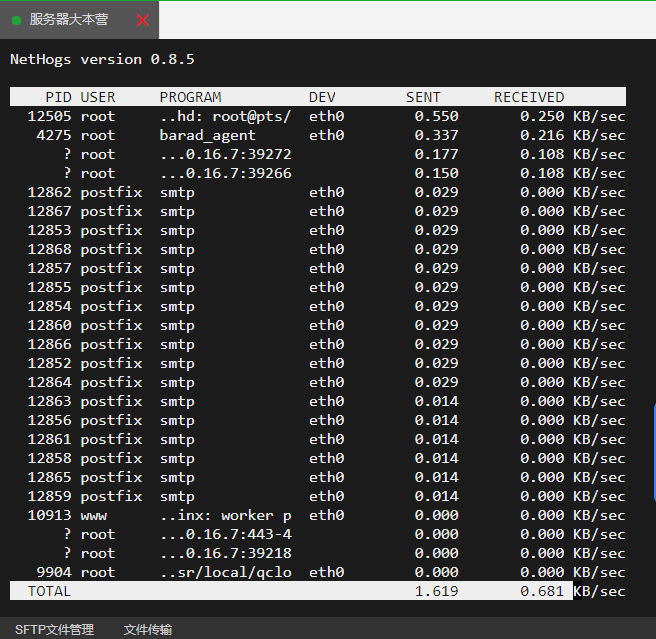The height and width of the screenshot is (639, 656).
Task: Click the terminal scrollbar on the right edge
Action: point(654,452)
